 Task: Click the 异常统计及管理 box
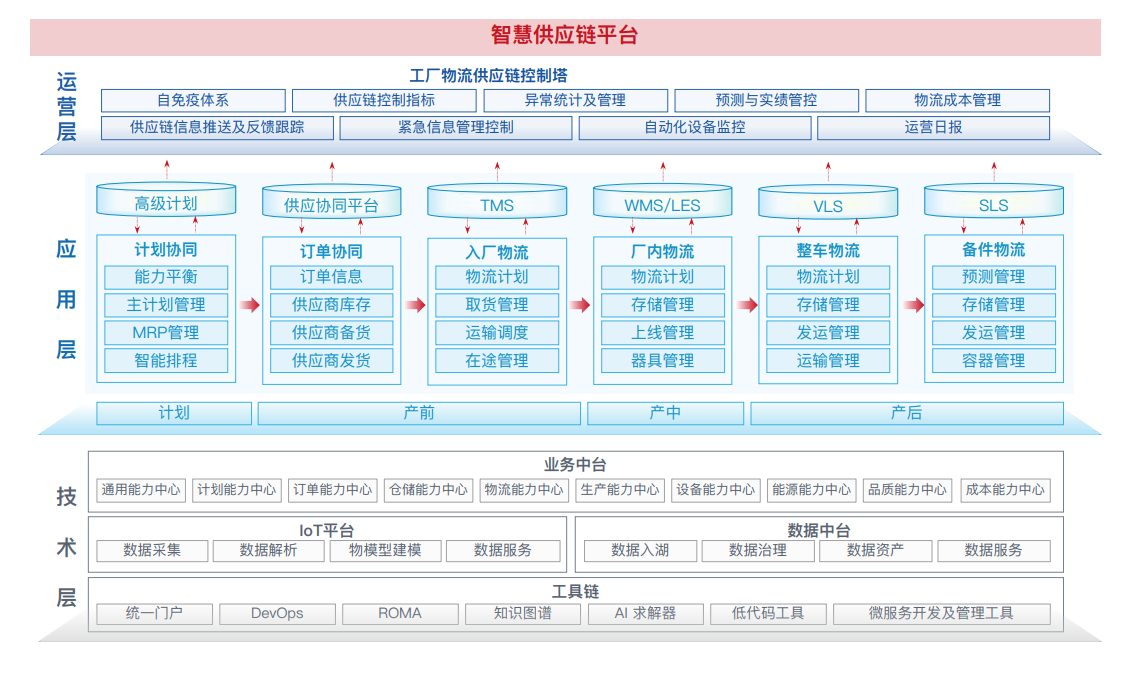[575, 101]
